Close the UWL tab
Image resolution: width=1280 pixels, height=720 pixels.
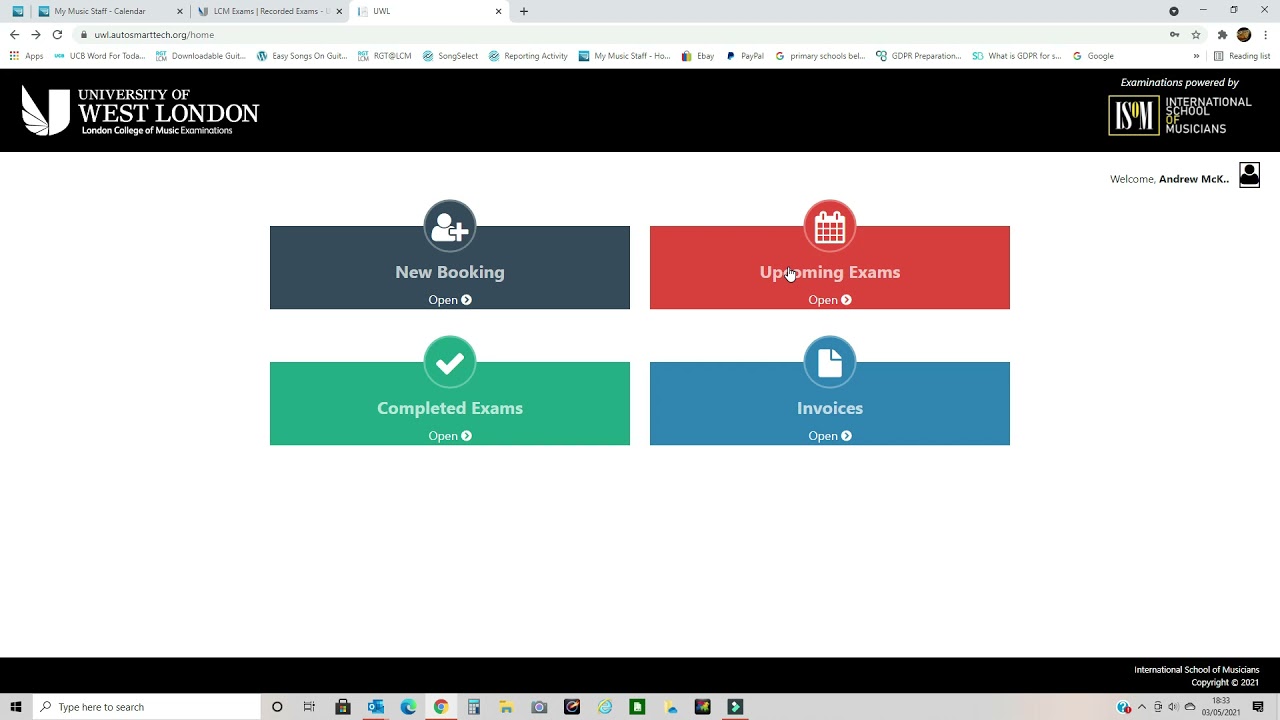point(498,11)
